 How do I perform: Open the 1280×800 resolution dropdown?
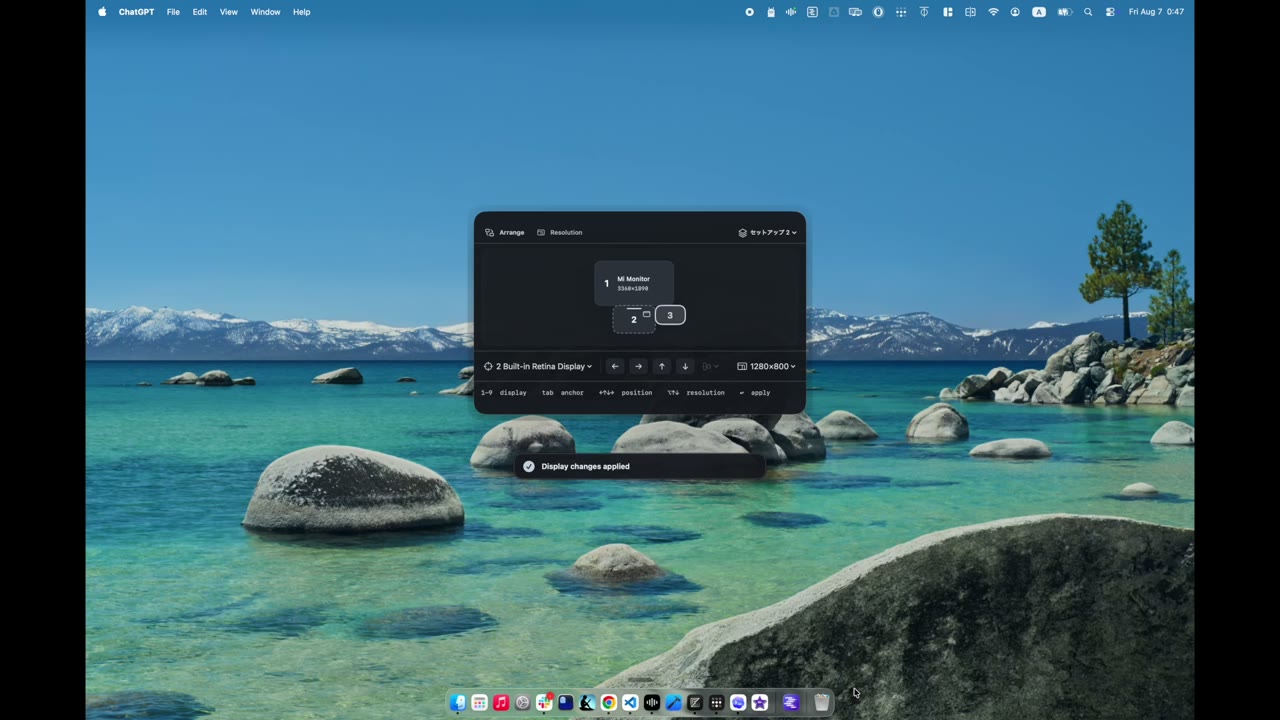(766, 366)
